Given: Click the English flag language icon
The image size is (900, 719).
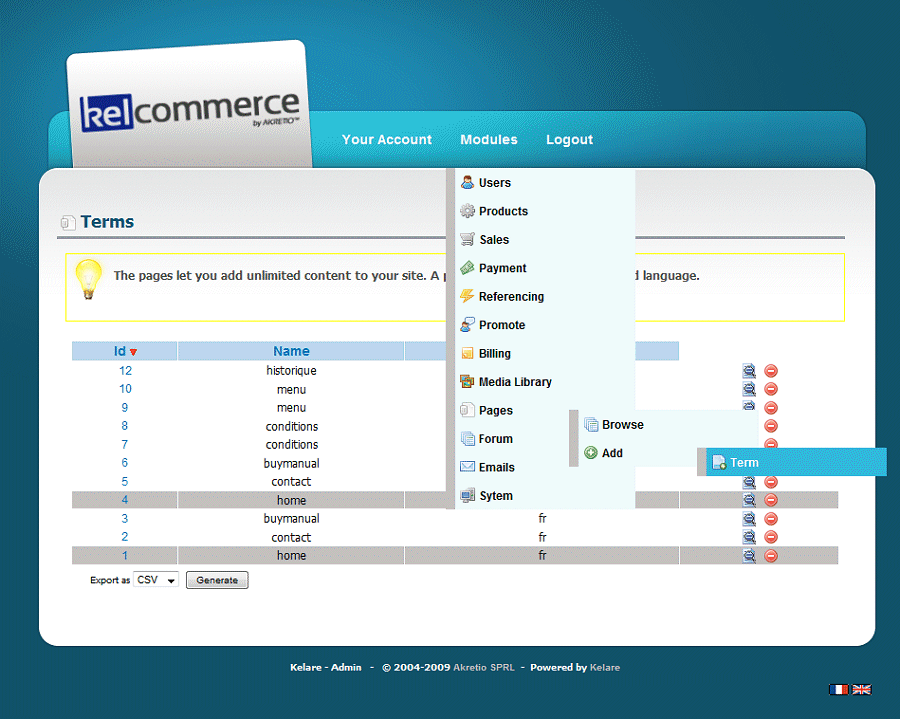Looking at the screenshot, I should 861,689.
